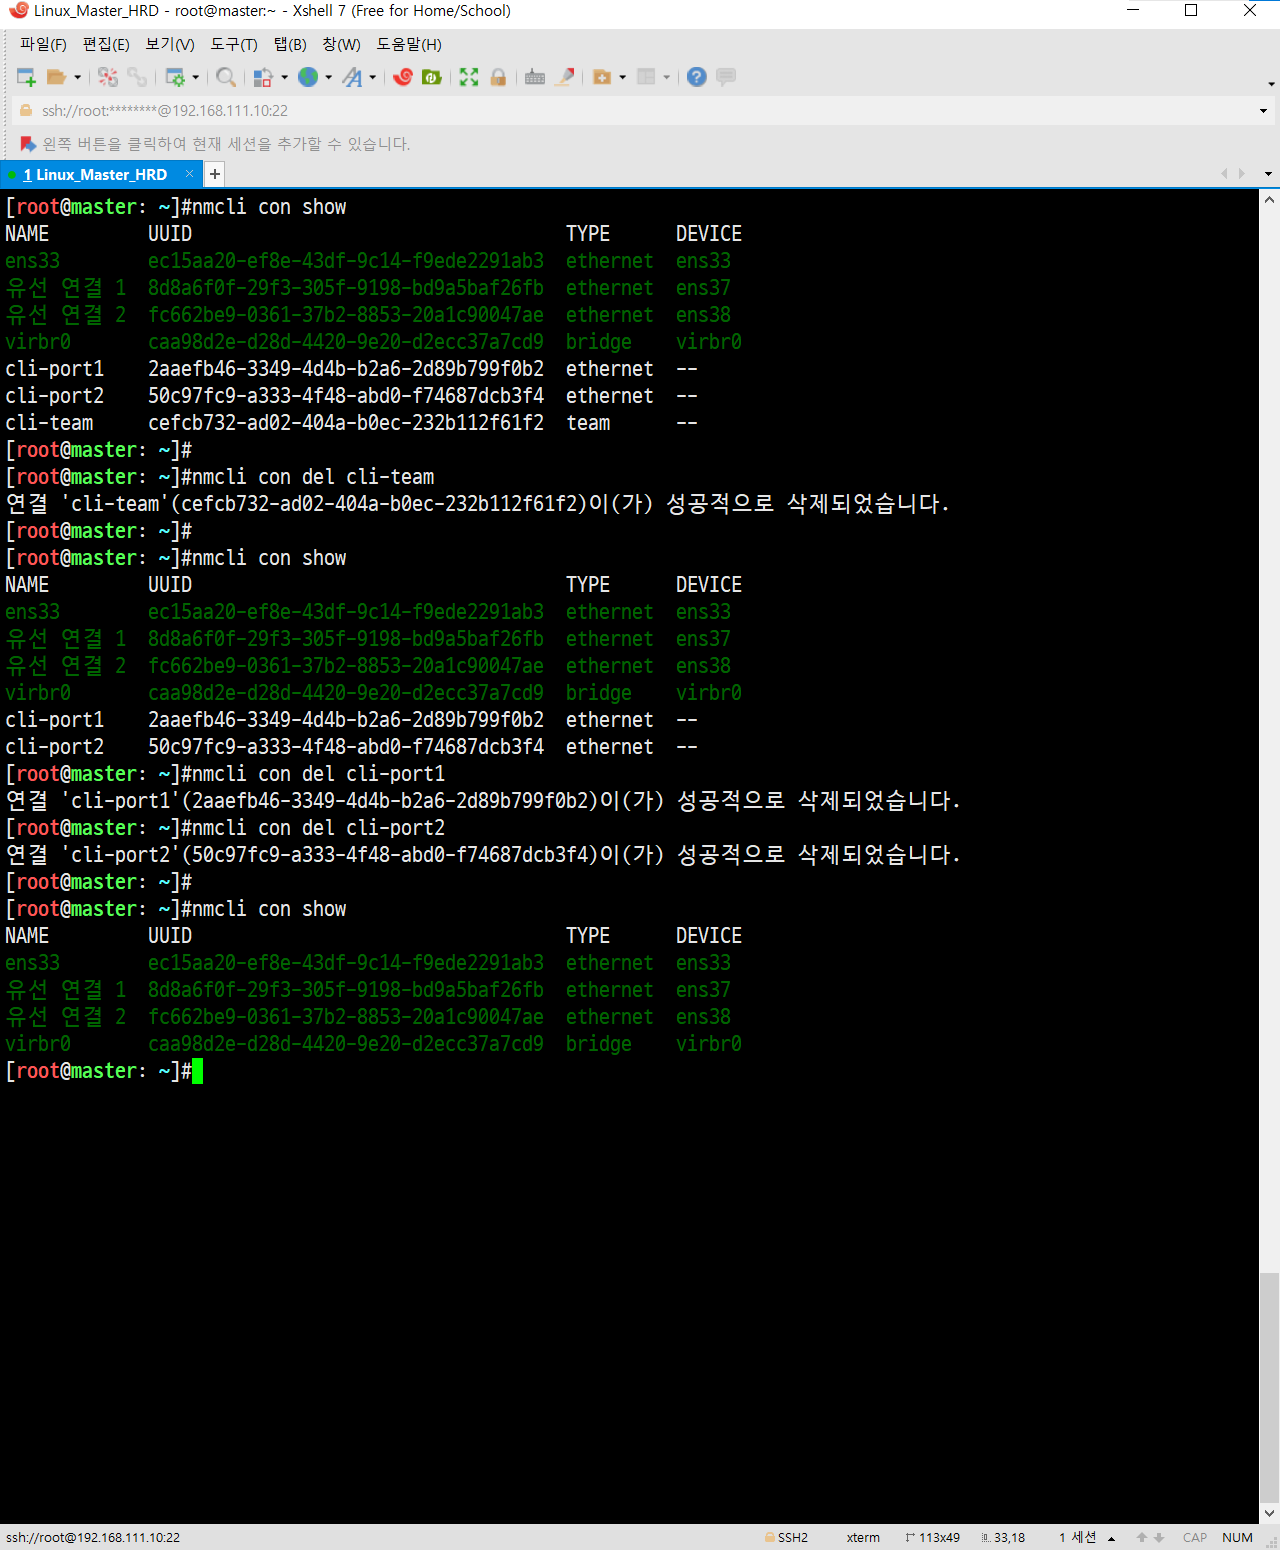Screen dimensions: 1280x1550
Task: Click the Lock Screen padlock icon
Action: [498, 77]
